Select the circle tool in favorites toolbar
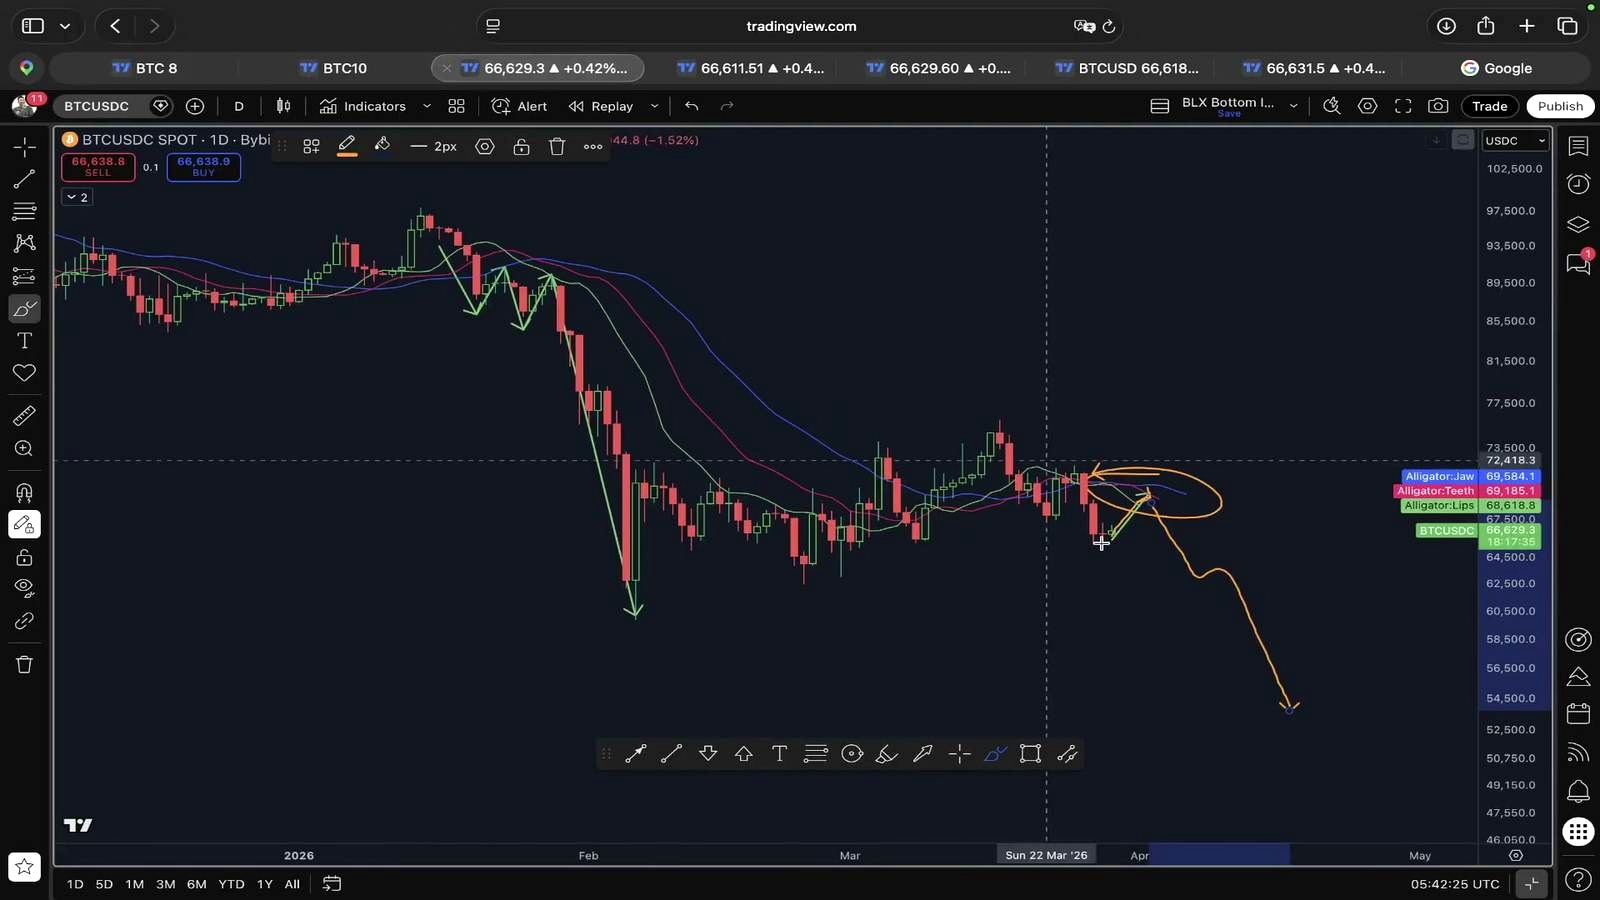The height and width of the screenshot is (900, 1600). tap(852, 754)
